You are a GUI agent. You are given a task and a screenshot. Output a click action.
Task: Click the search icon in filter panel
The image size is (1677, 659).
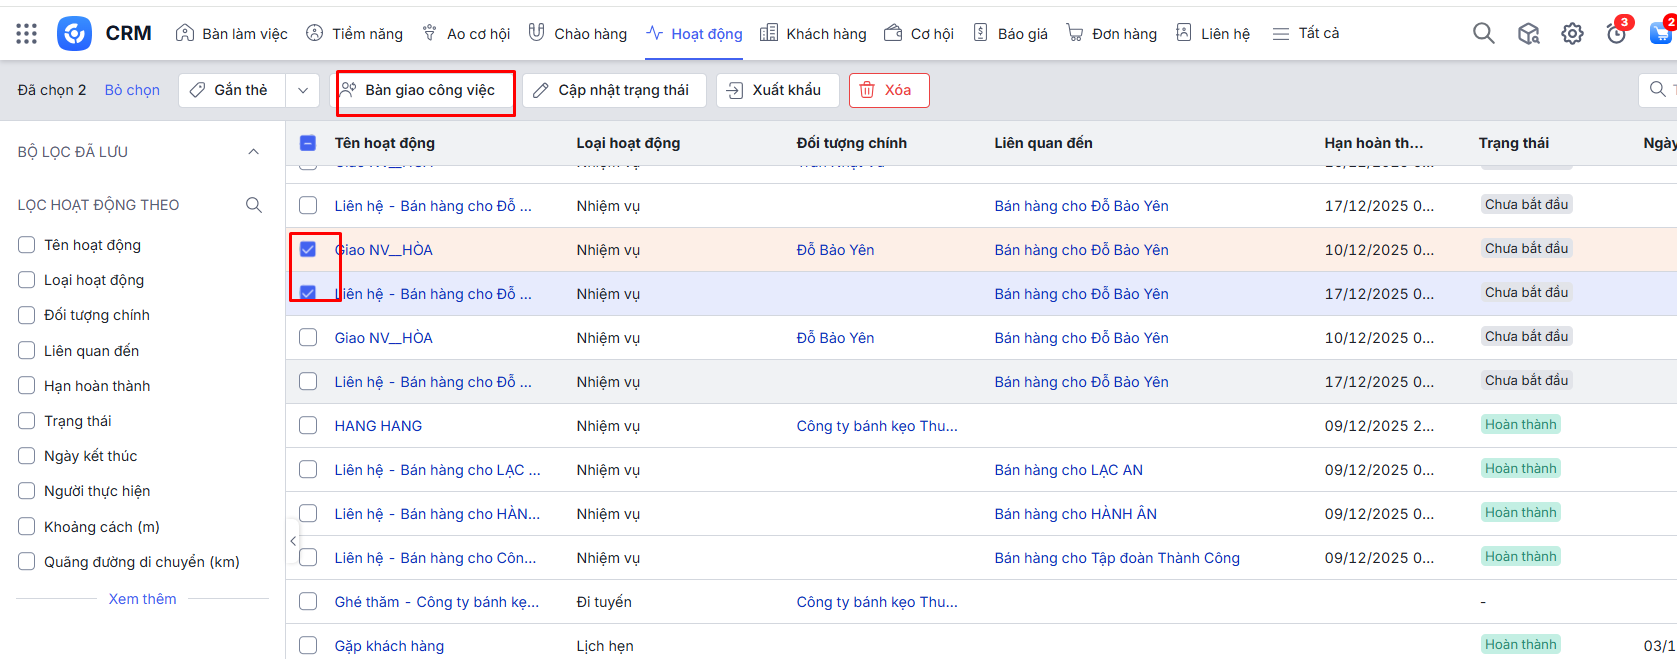point(254,205)
